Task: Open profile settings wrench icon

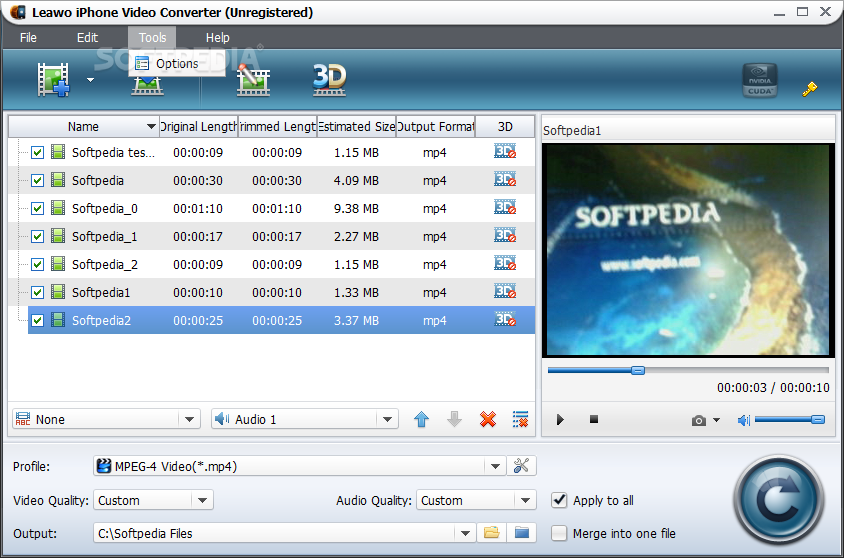Action: [x=522, y=465]
